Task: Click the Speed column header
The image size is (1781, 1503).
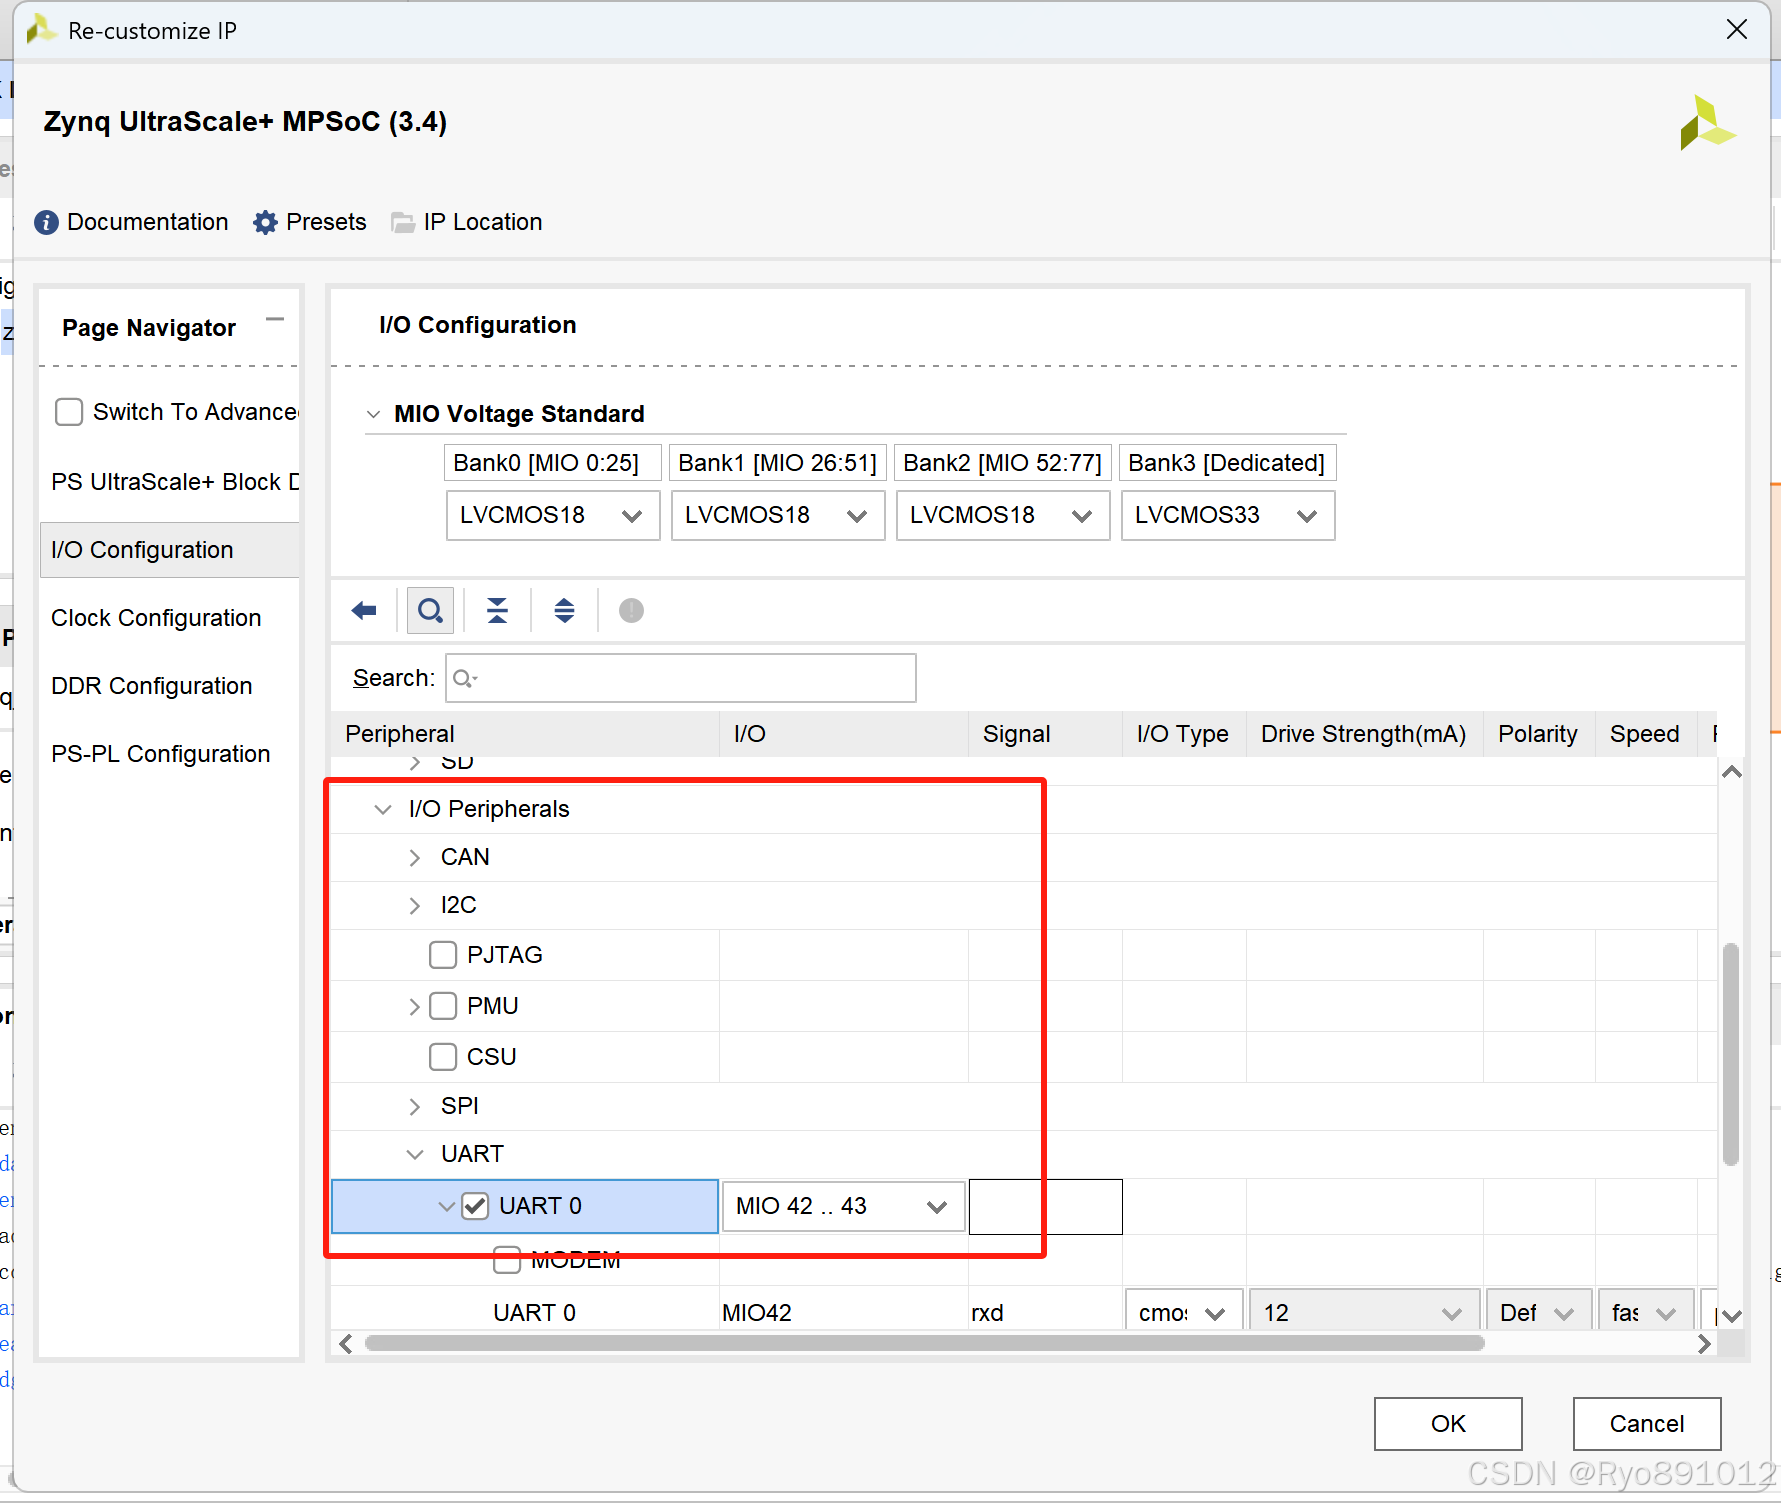Action: point(1646,734)
